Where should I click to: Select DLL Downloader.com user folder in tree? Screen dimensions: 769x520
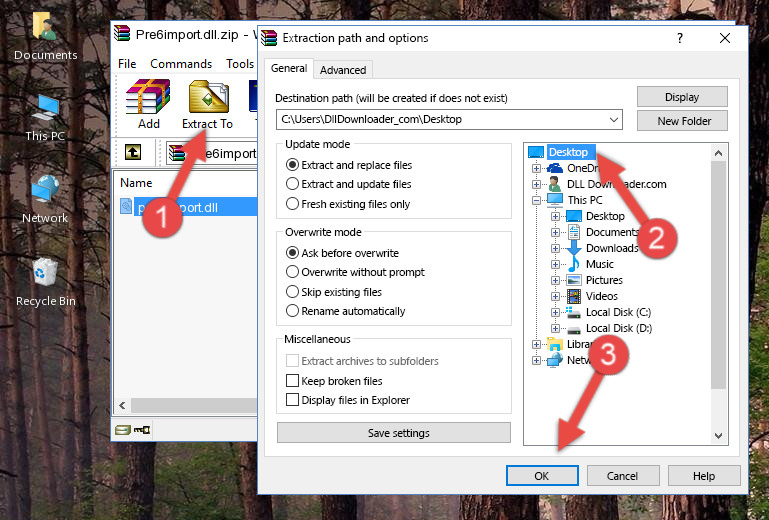coord(616,184)
